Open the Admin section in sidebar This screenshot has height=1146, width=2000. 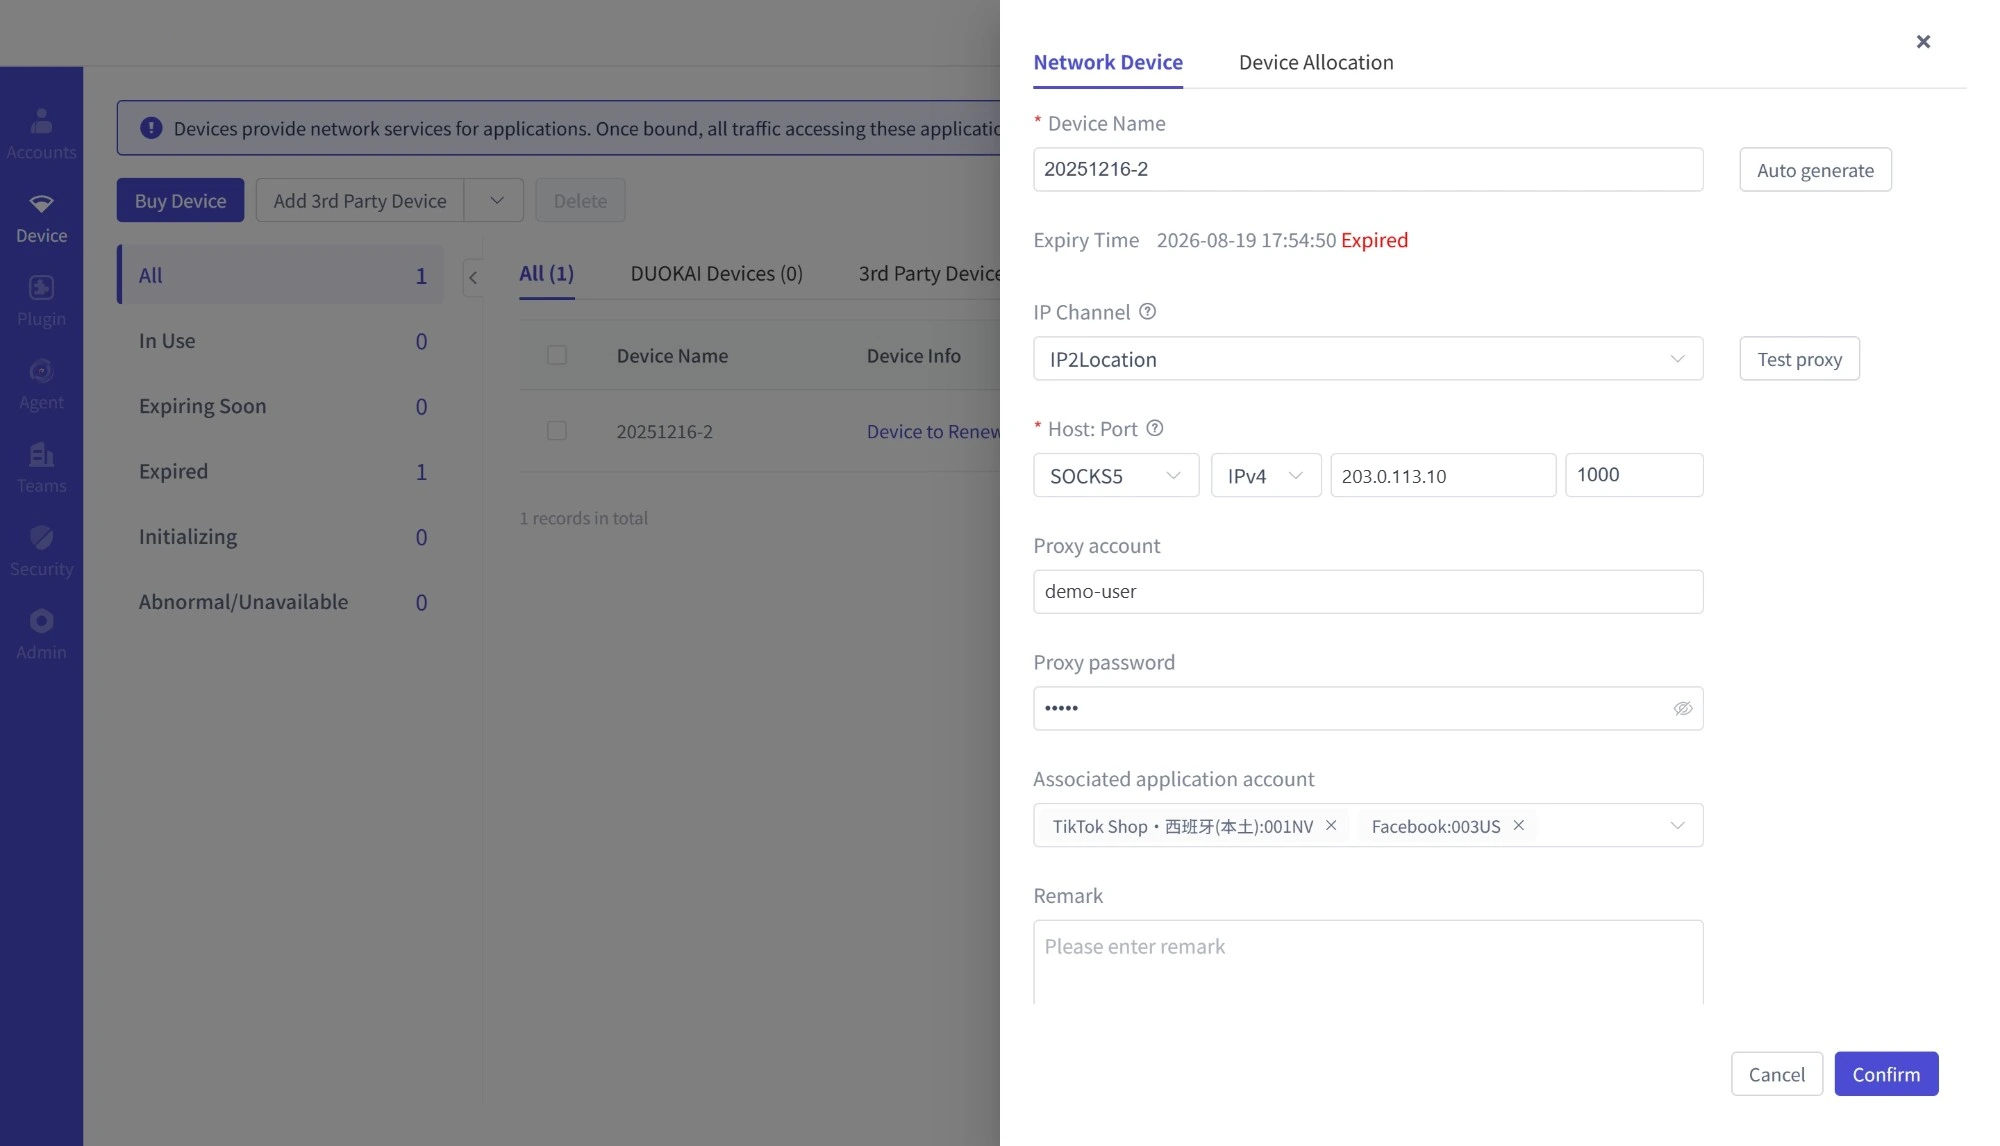pyautogui.click(x=41, y=634)
